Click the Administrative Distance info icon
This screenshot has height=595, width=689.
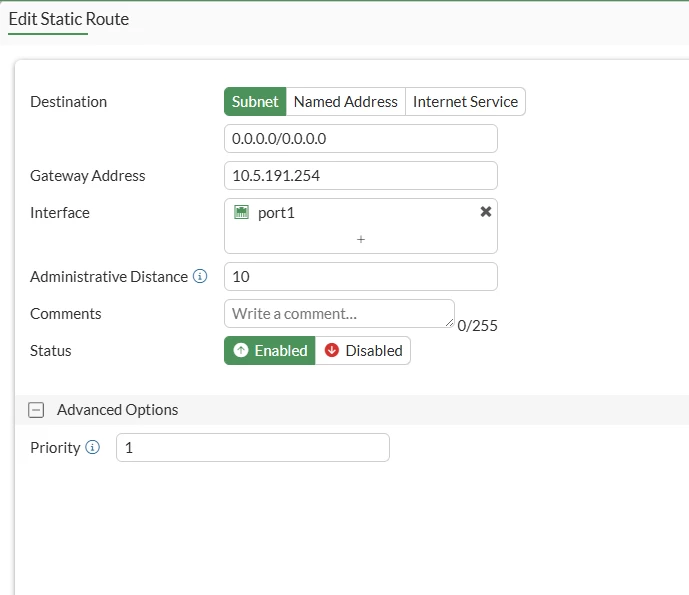tap(200, 276)
